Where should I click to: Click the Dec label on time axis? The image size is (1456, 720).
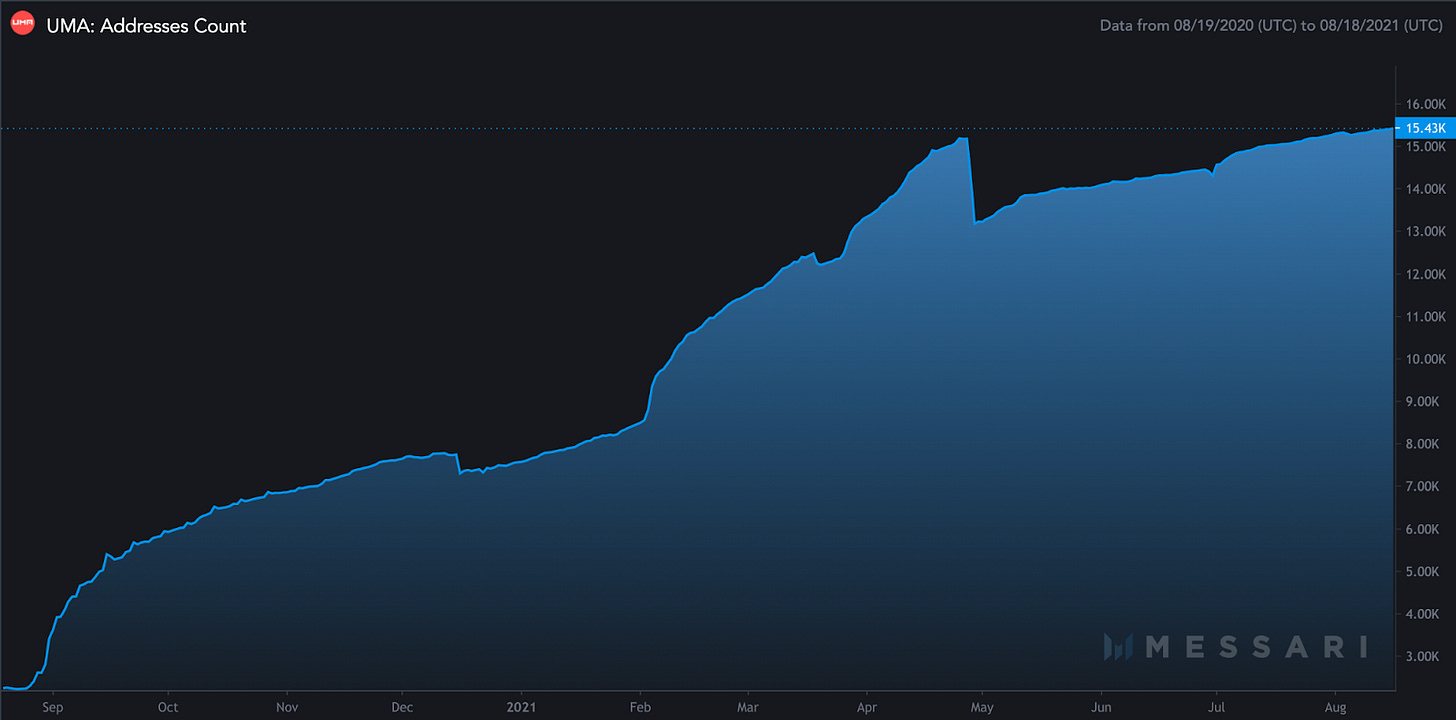[x=402, y=705]
